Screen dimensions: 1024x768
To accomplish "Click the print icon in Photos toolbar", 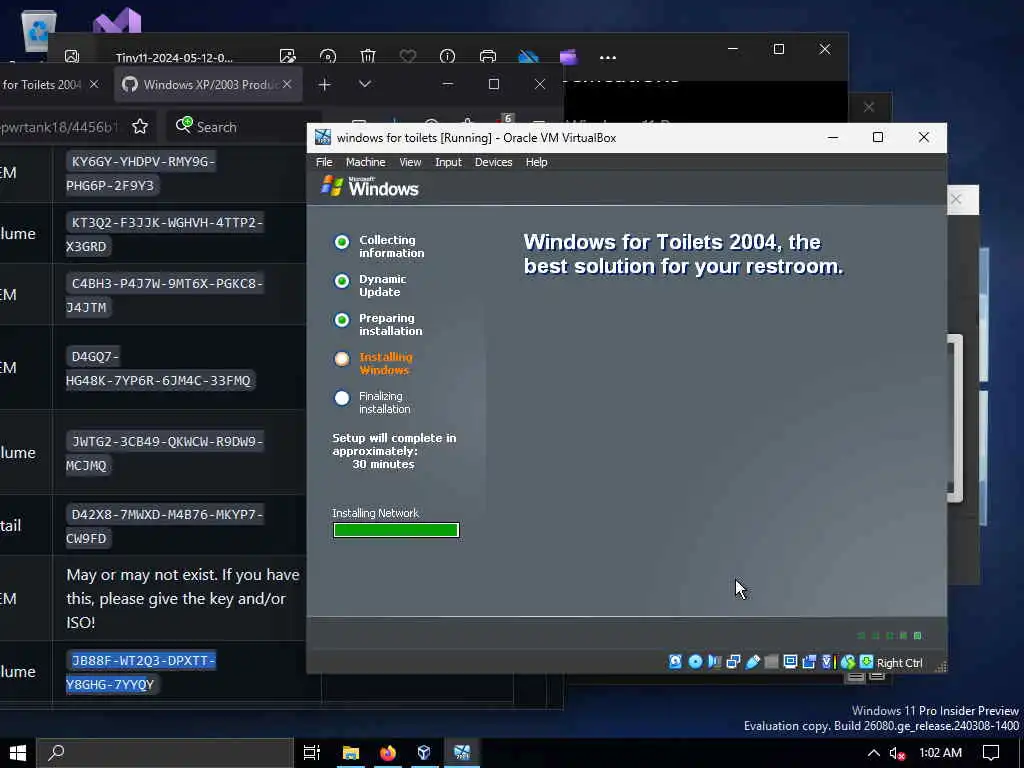I will tap(488, 57).
